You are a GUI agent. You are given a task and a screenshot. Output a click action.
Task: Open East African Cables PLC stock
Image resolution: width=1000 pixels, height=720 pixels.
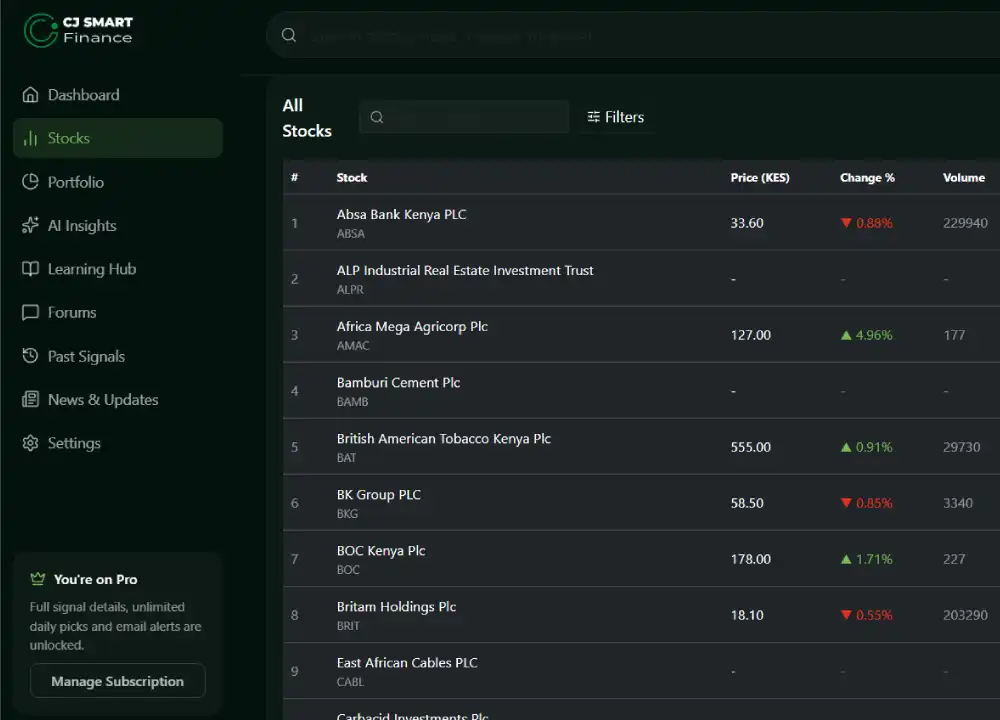coord(407,663)
